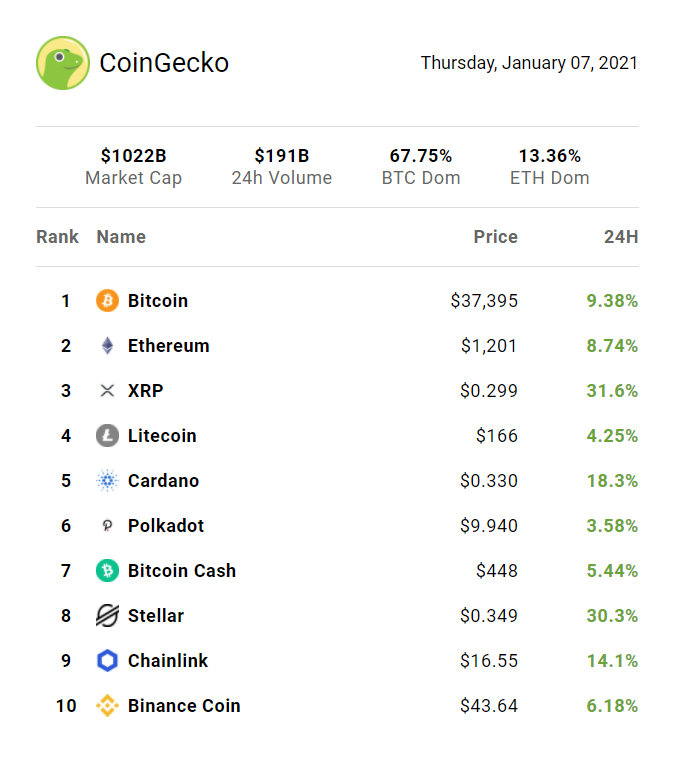Click the XRP cross icon
Viewport: 675px width, 776px height.
pos(107,391)
